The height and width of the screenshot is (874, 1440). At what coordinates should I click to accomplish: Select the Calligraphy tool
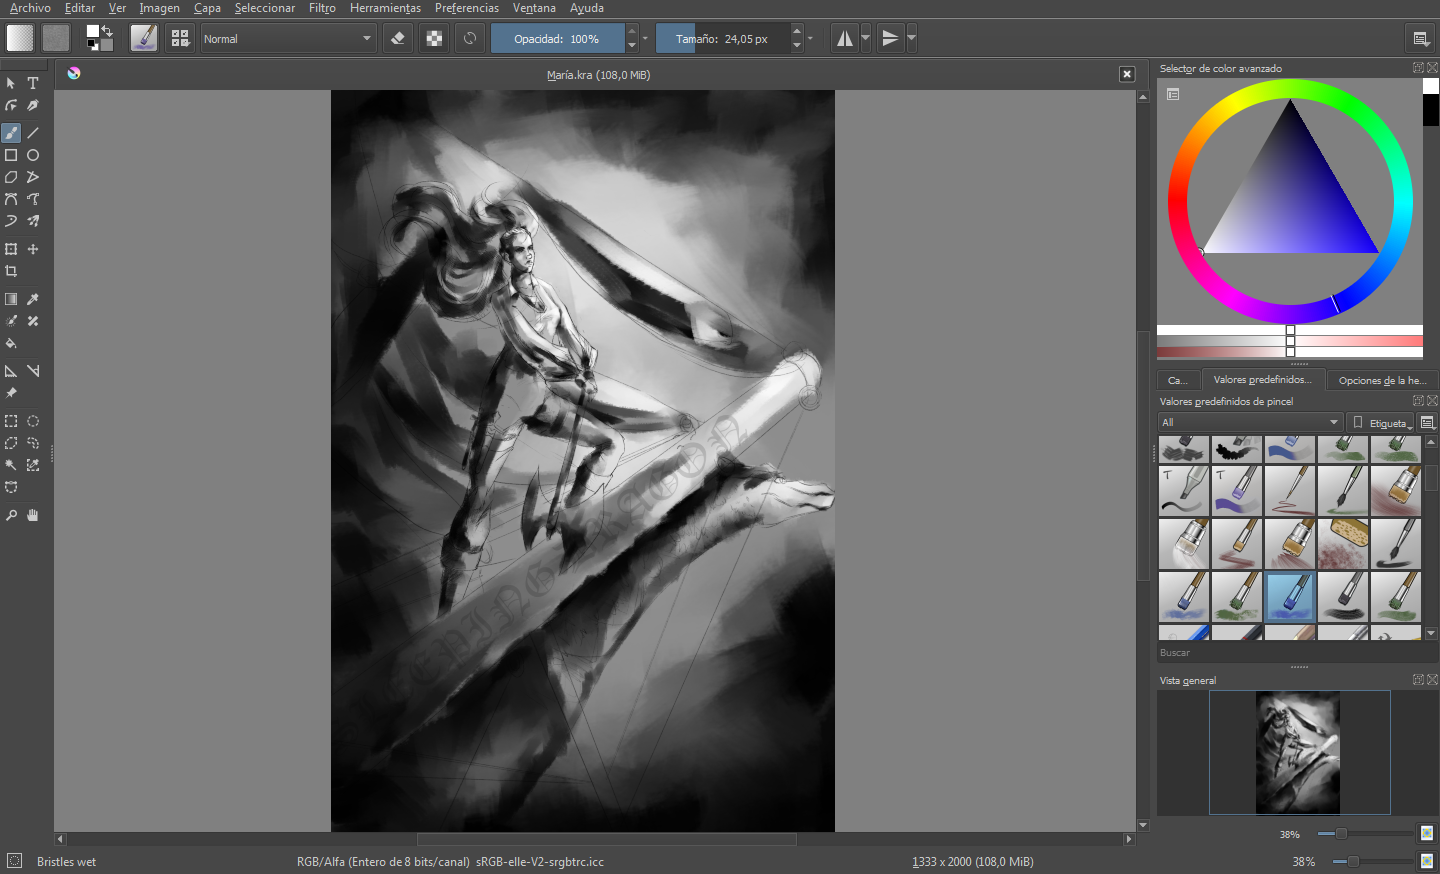[x=33, y=105]
